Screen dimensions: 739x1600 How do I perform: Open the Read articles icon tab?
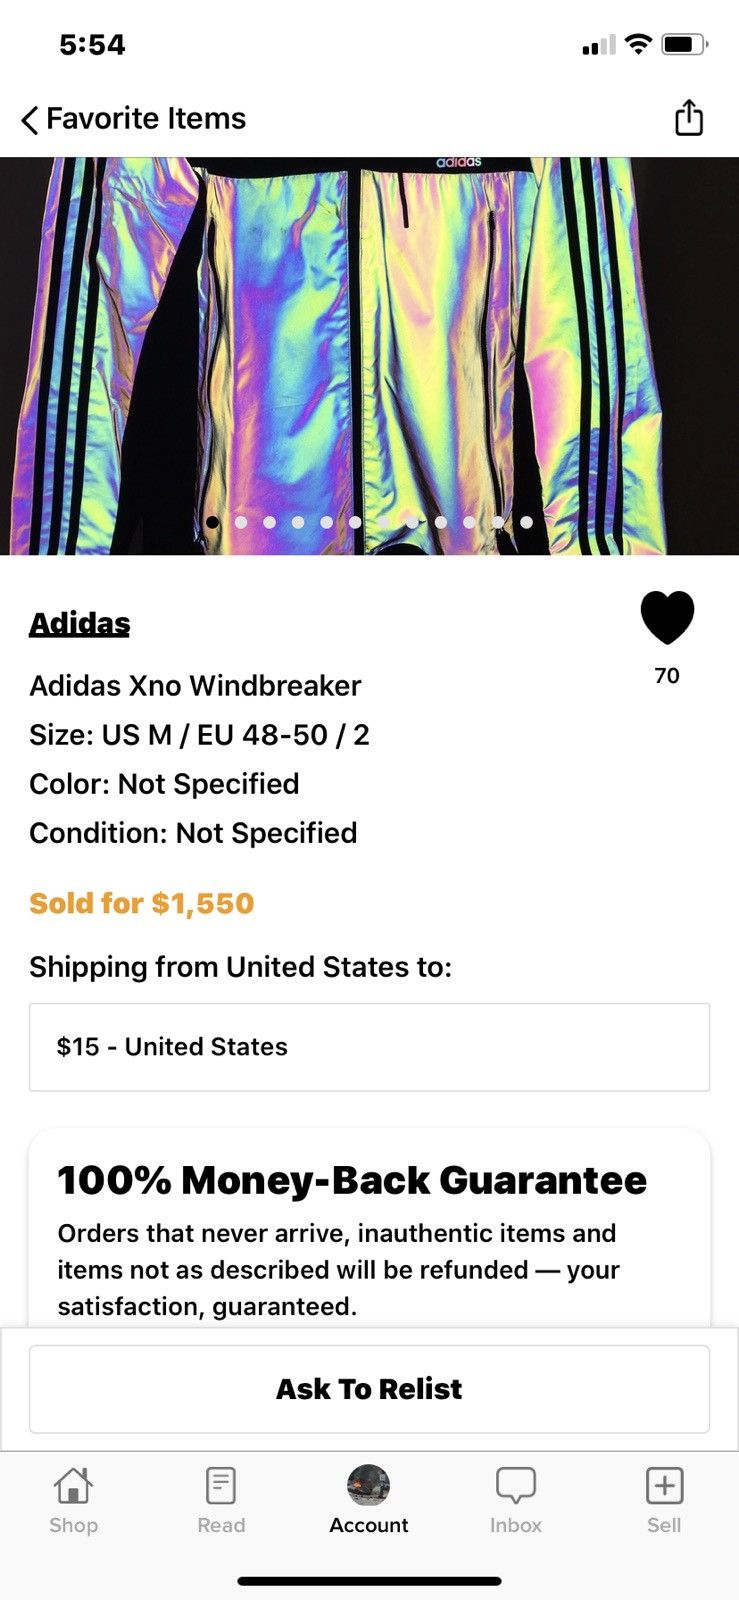point(221,1499)
